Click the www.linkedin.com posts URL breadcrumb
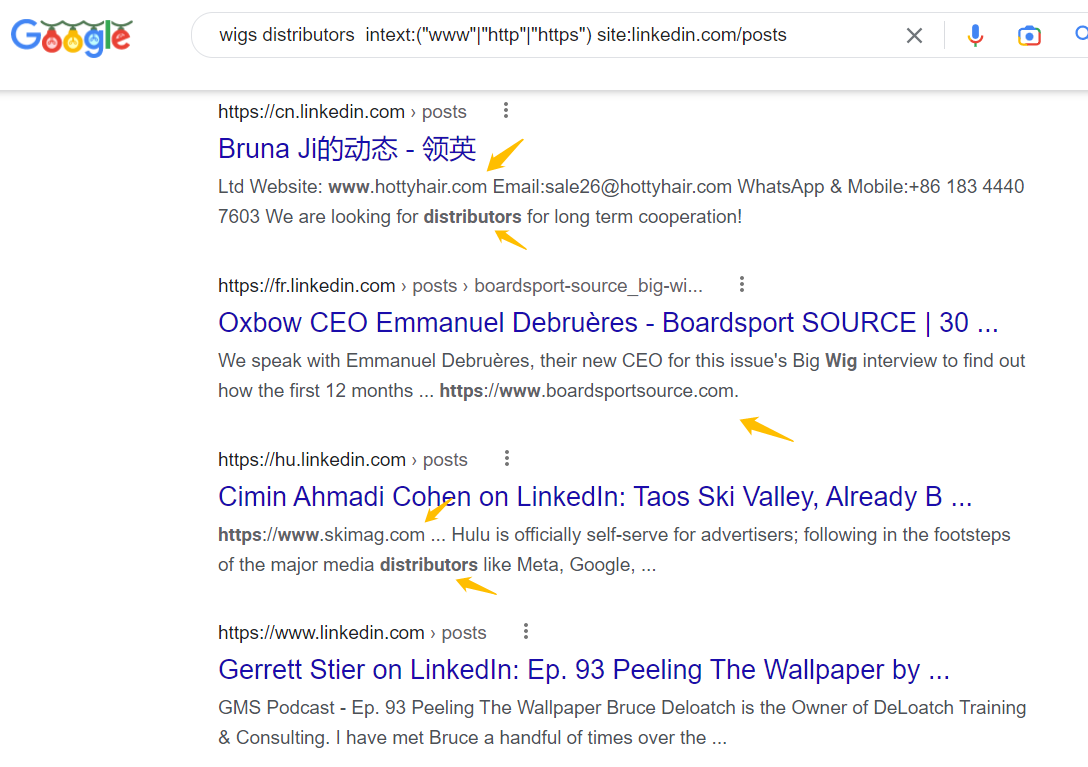The width and height of the screenshot is (1088, 767). (x=352, y=633)
